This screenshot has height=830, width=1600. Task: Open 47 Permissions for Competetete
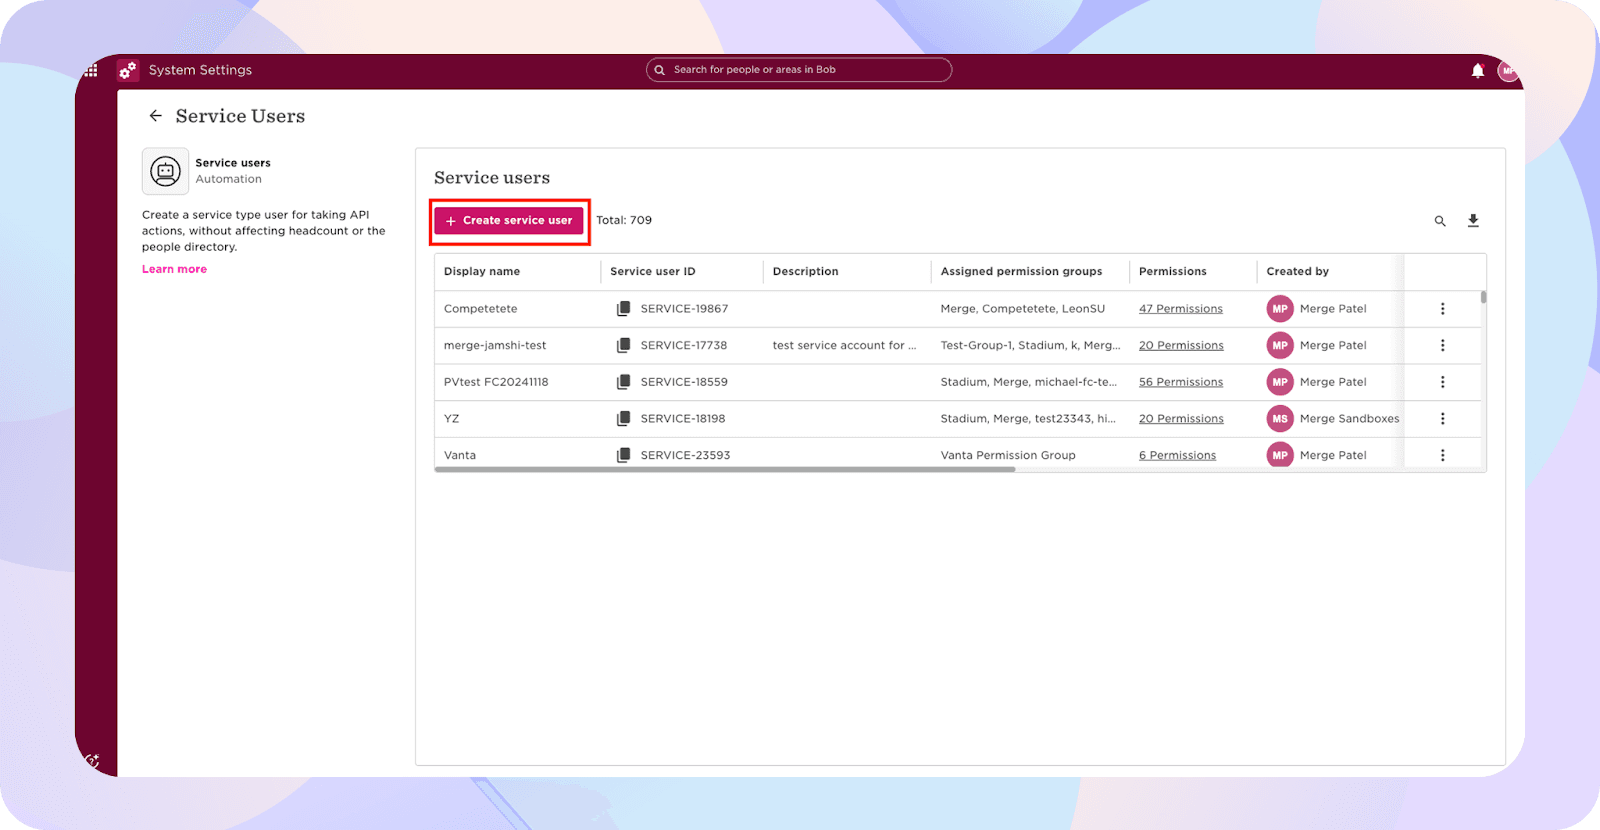[x=1181, y=309]
